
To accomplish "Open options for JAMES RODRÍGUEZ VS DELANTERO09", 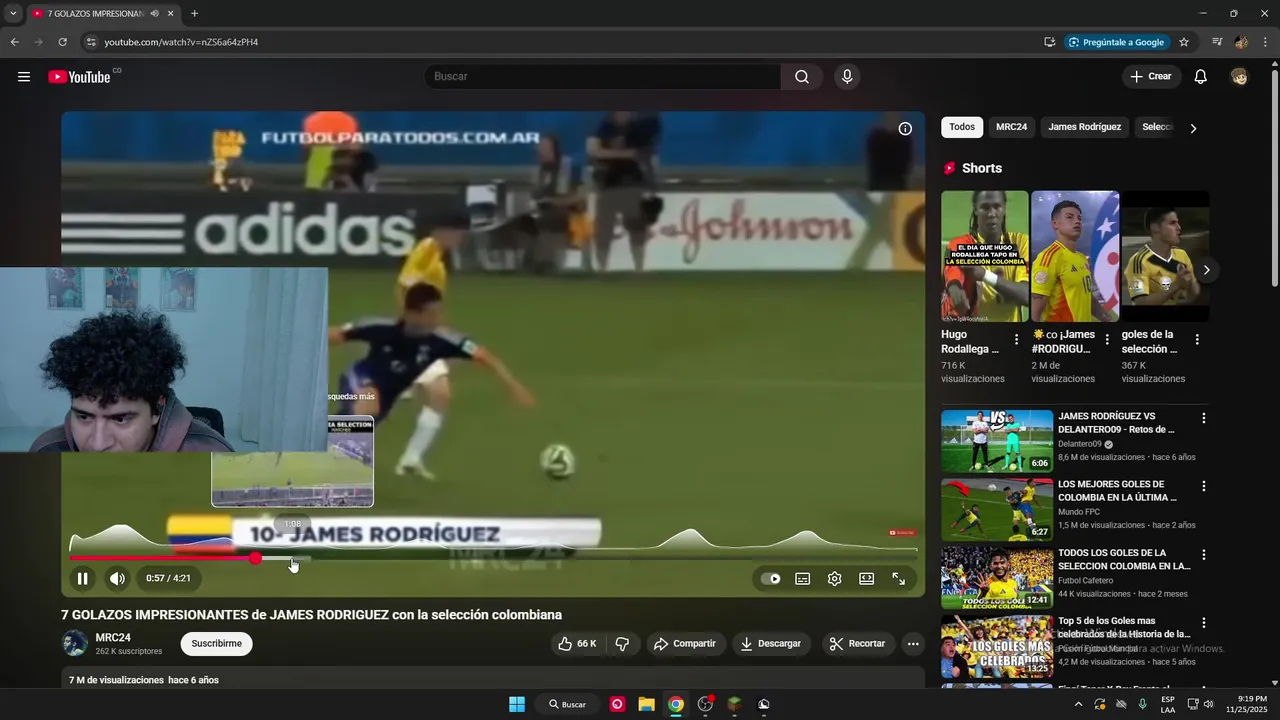I will coord(1204,419).
